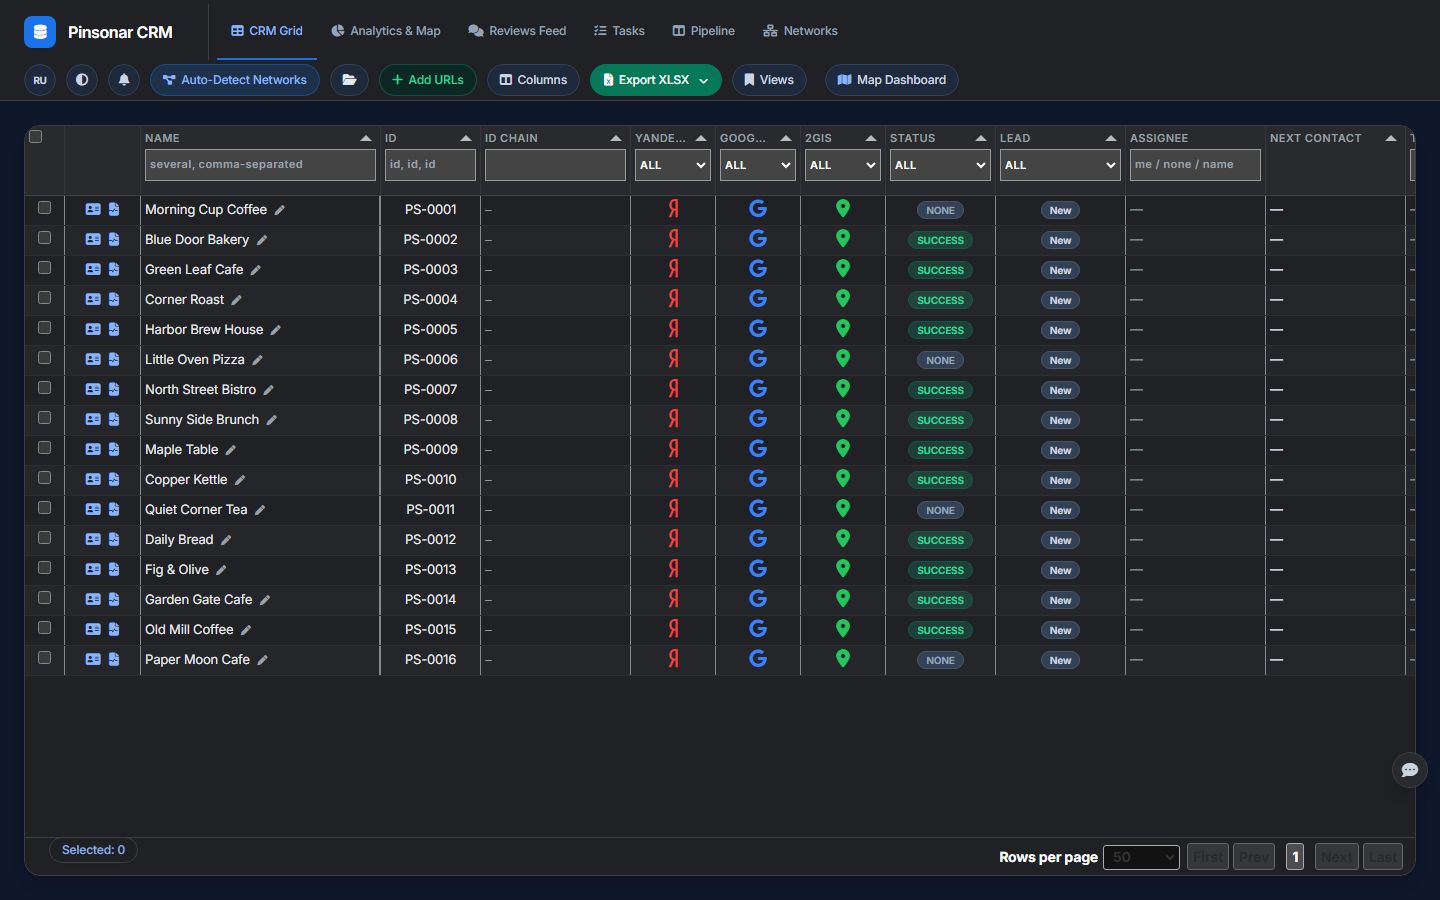
Task: Check the Morning Cup Coffee row
Action: pyautogui.click(x=44, y=208)
